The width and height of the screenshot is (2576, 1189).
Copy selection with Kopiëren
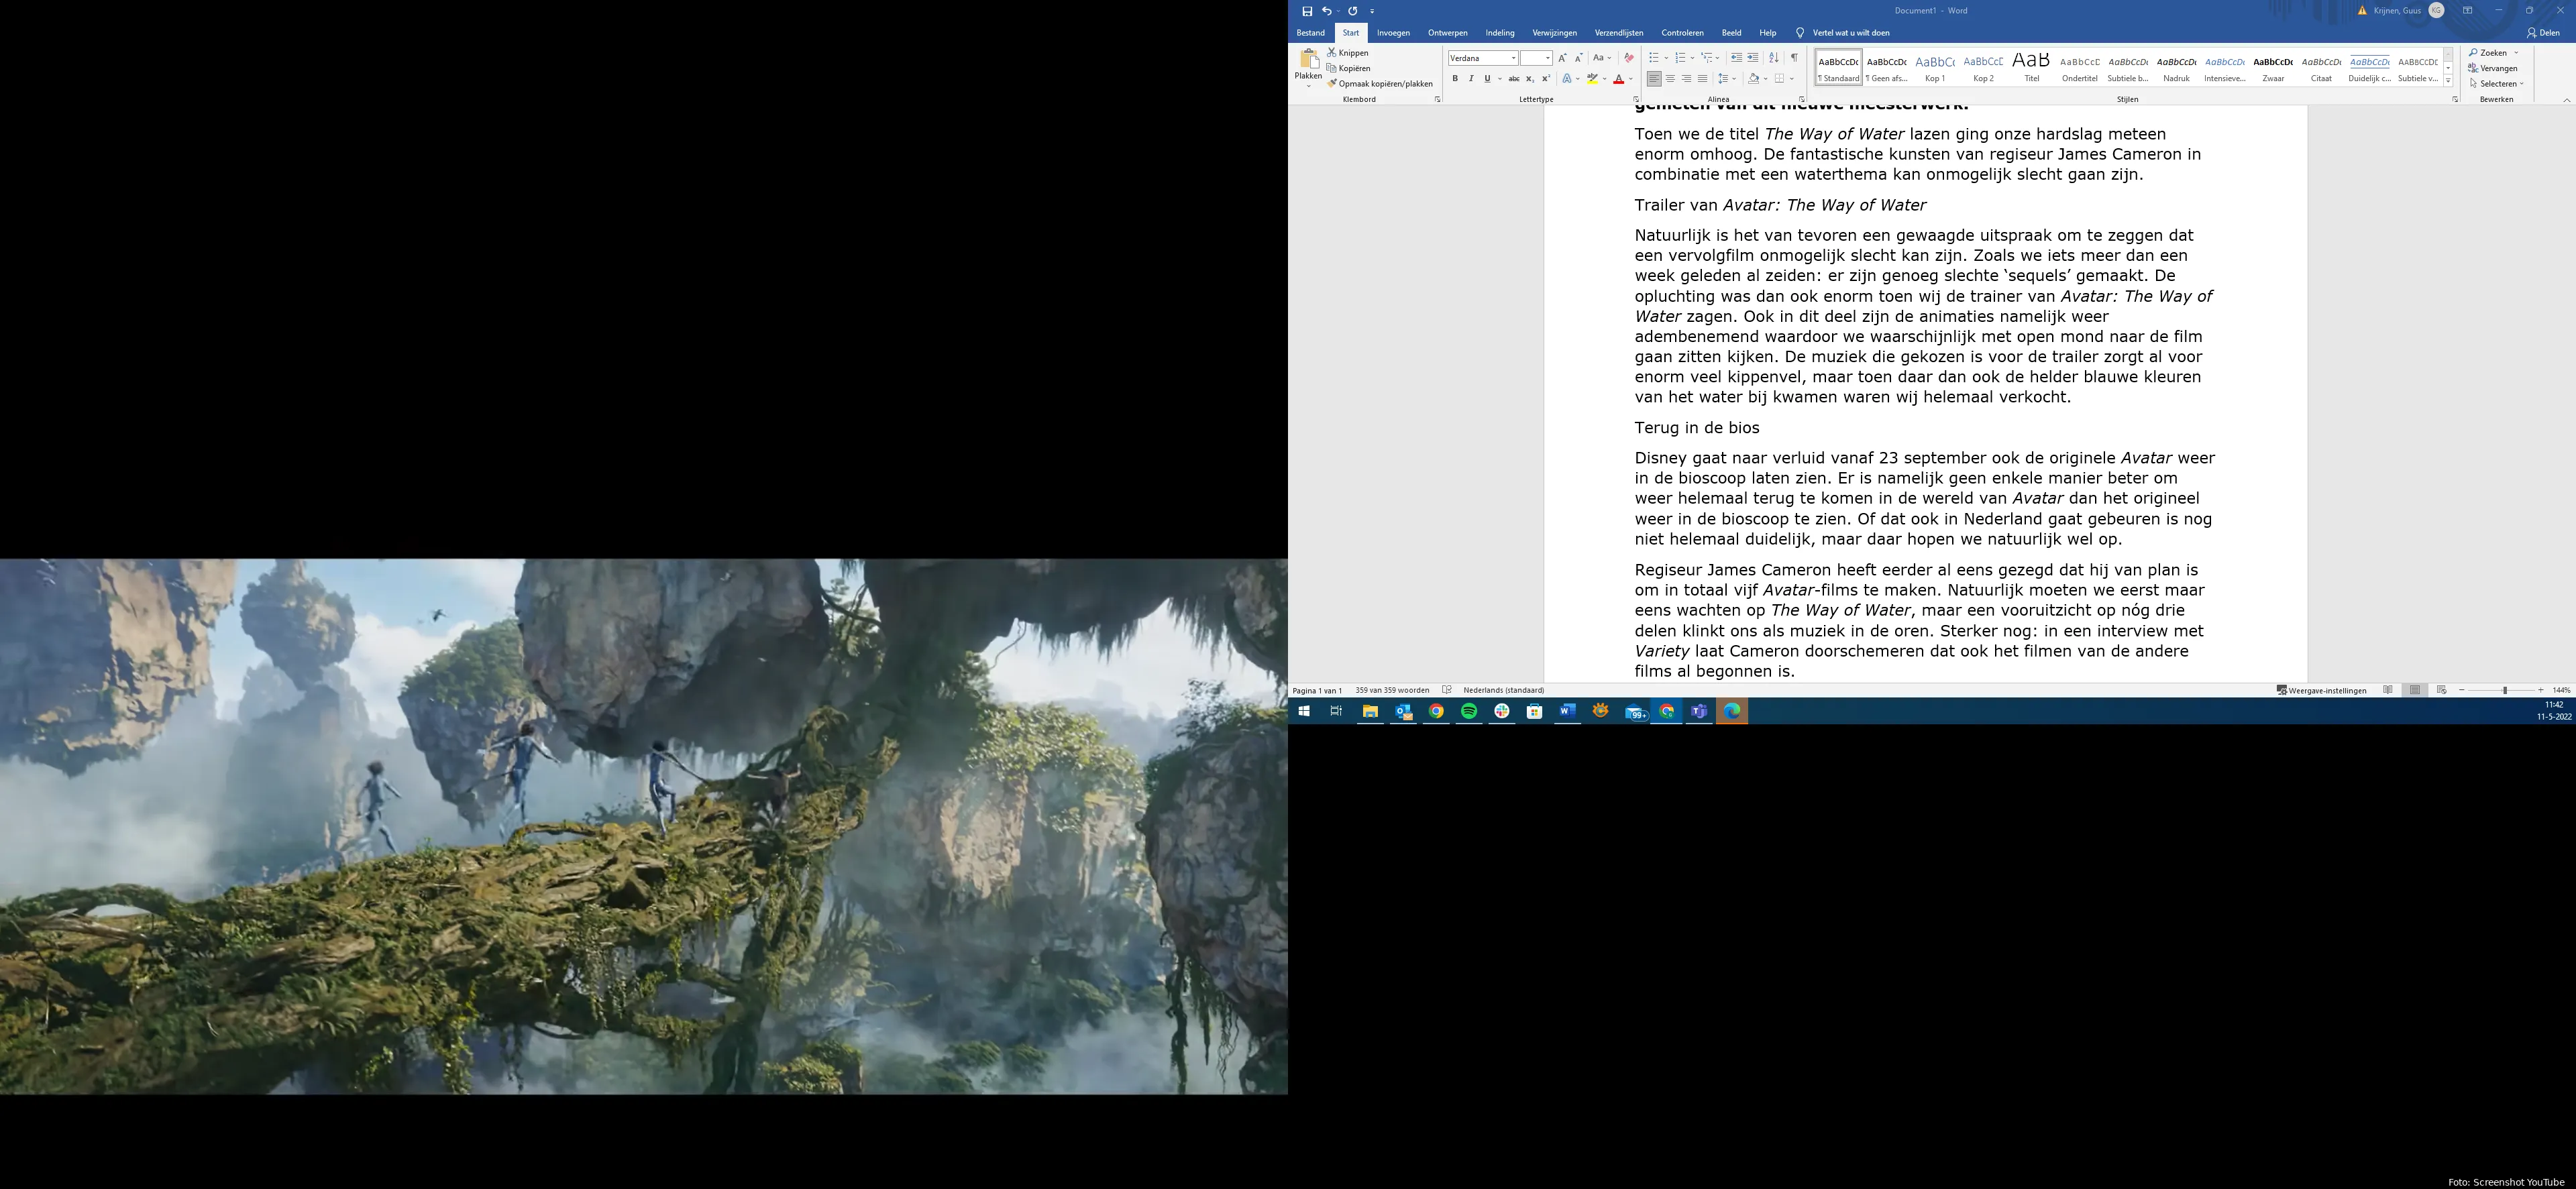(1349, 68)
